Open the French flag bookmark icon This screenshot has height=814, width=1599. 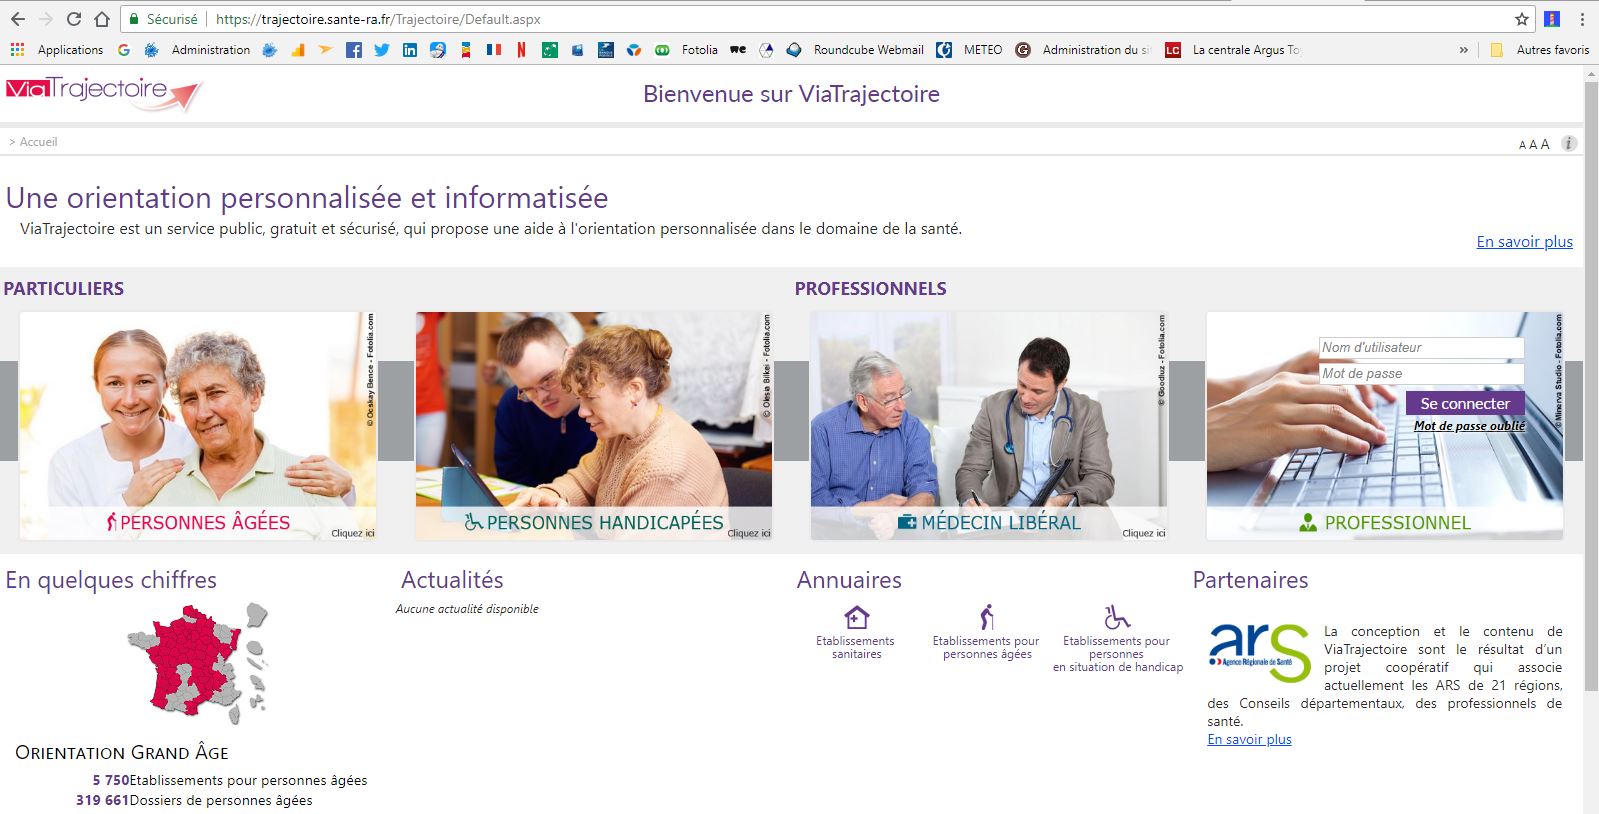pos(494,49)
